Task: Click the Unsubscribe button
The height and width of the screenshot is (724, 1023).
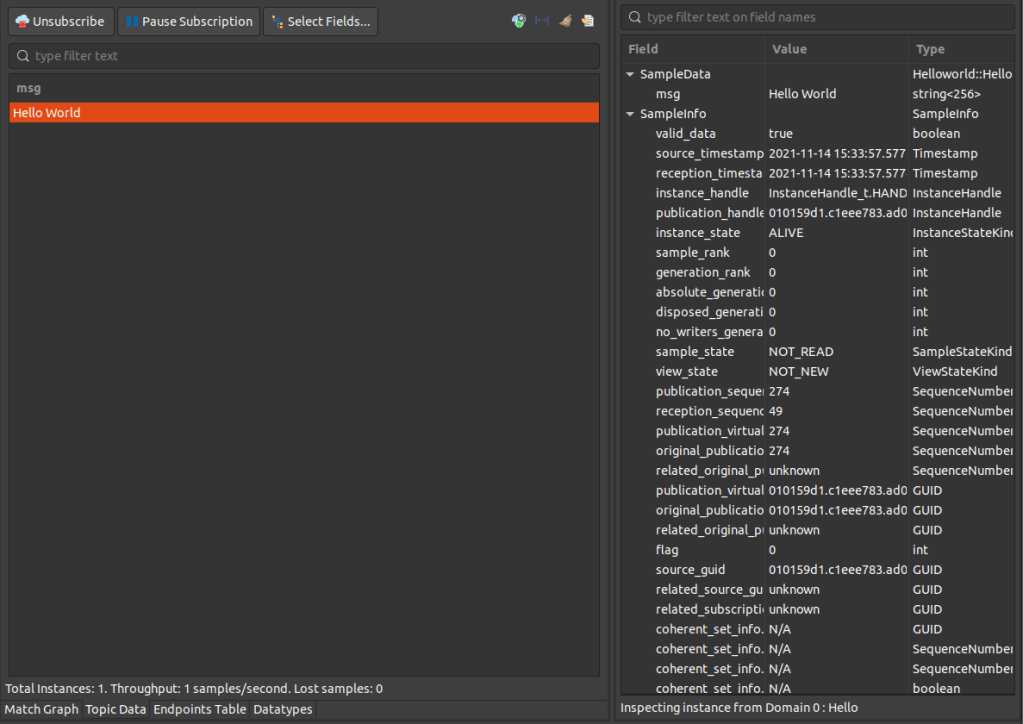Action: [x=60, y=22]
